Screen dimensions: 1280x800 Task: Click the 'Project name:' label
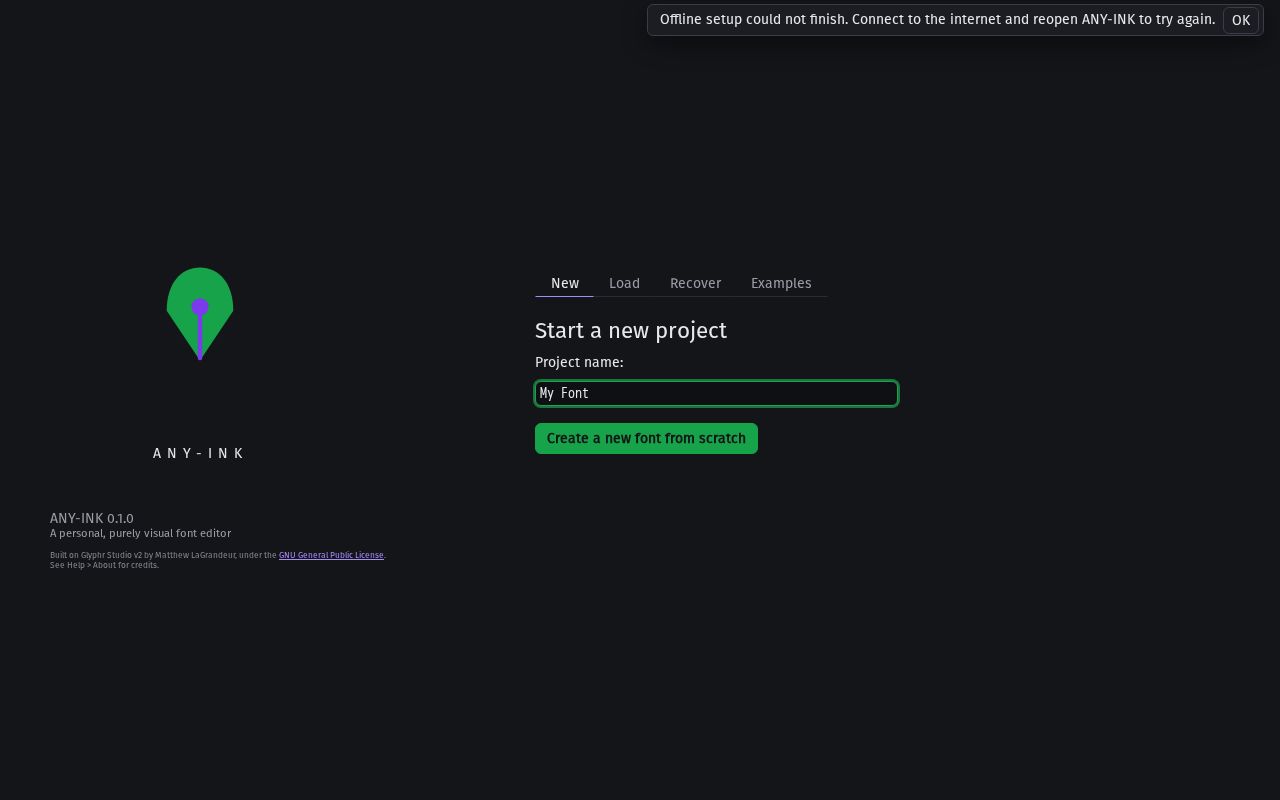(579, 362)
